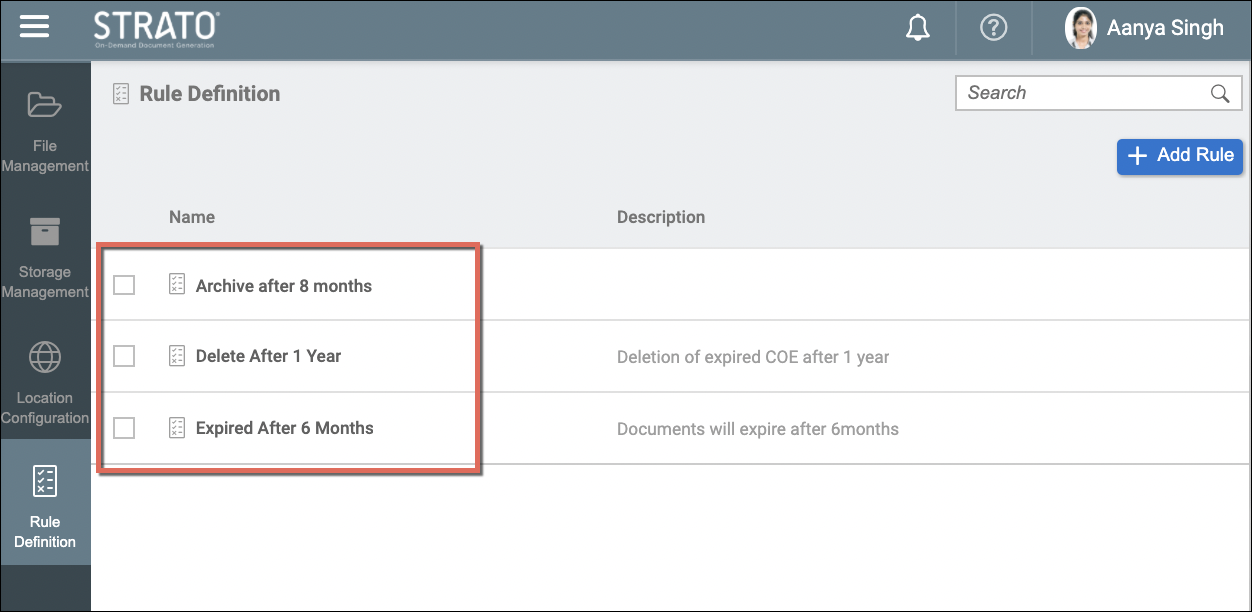The image size is (1252, 612).
Task: Click the notifications bell icon
Action: tap(917, 29)
